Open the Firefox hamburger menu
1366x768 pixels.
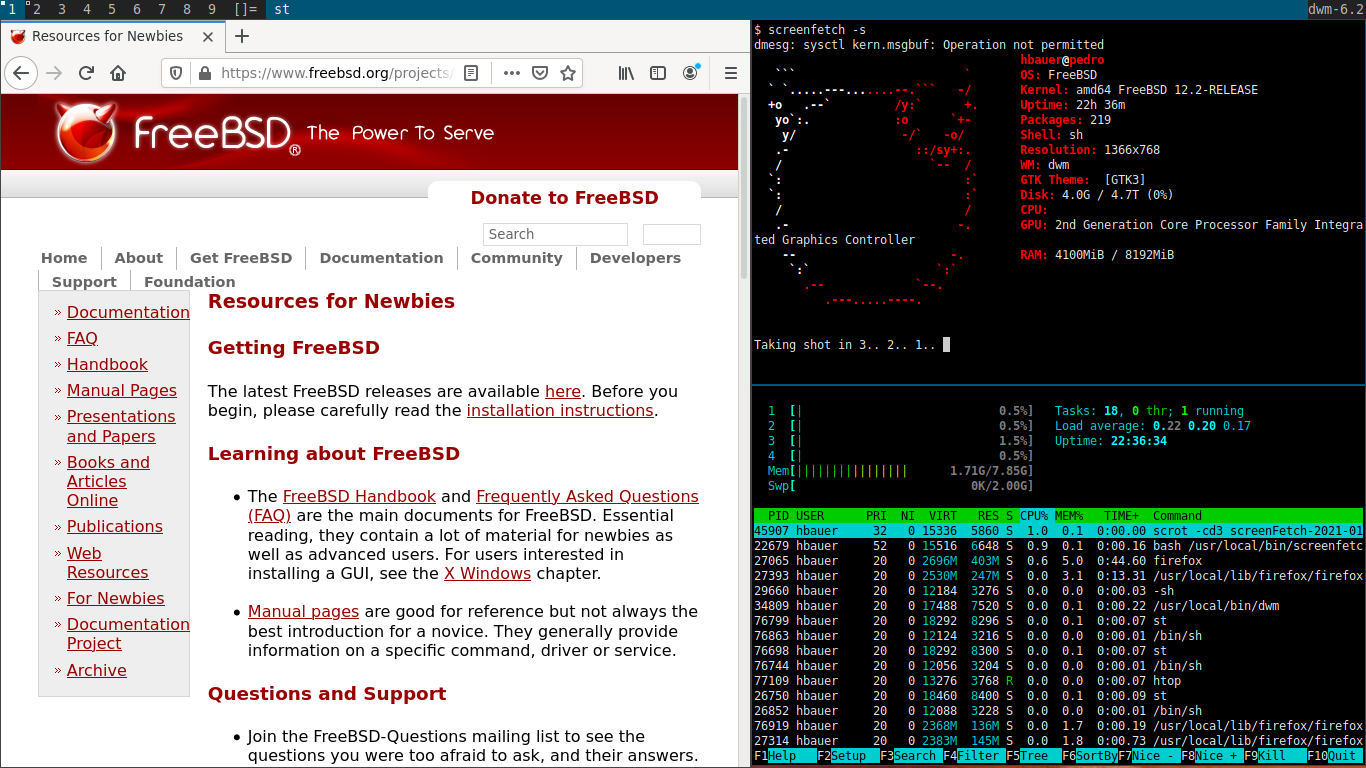click(731, 72)
